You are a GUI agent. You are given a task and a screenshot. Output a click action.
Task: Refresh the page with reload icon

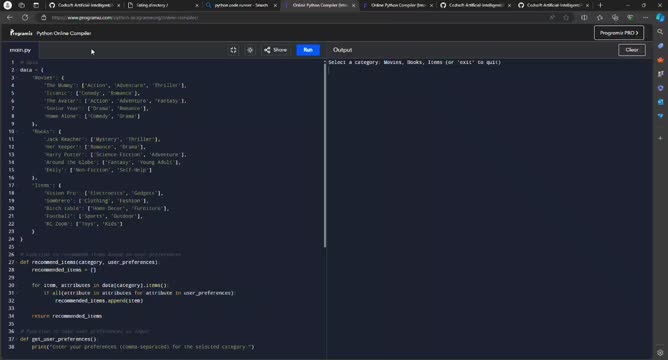point(25,17)
